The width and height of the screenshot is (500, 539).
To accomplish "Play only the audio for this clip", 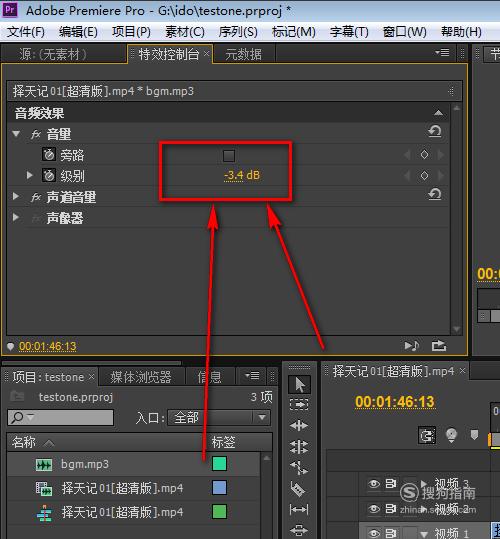I will tap(411, 345).
